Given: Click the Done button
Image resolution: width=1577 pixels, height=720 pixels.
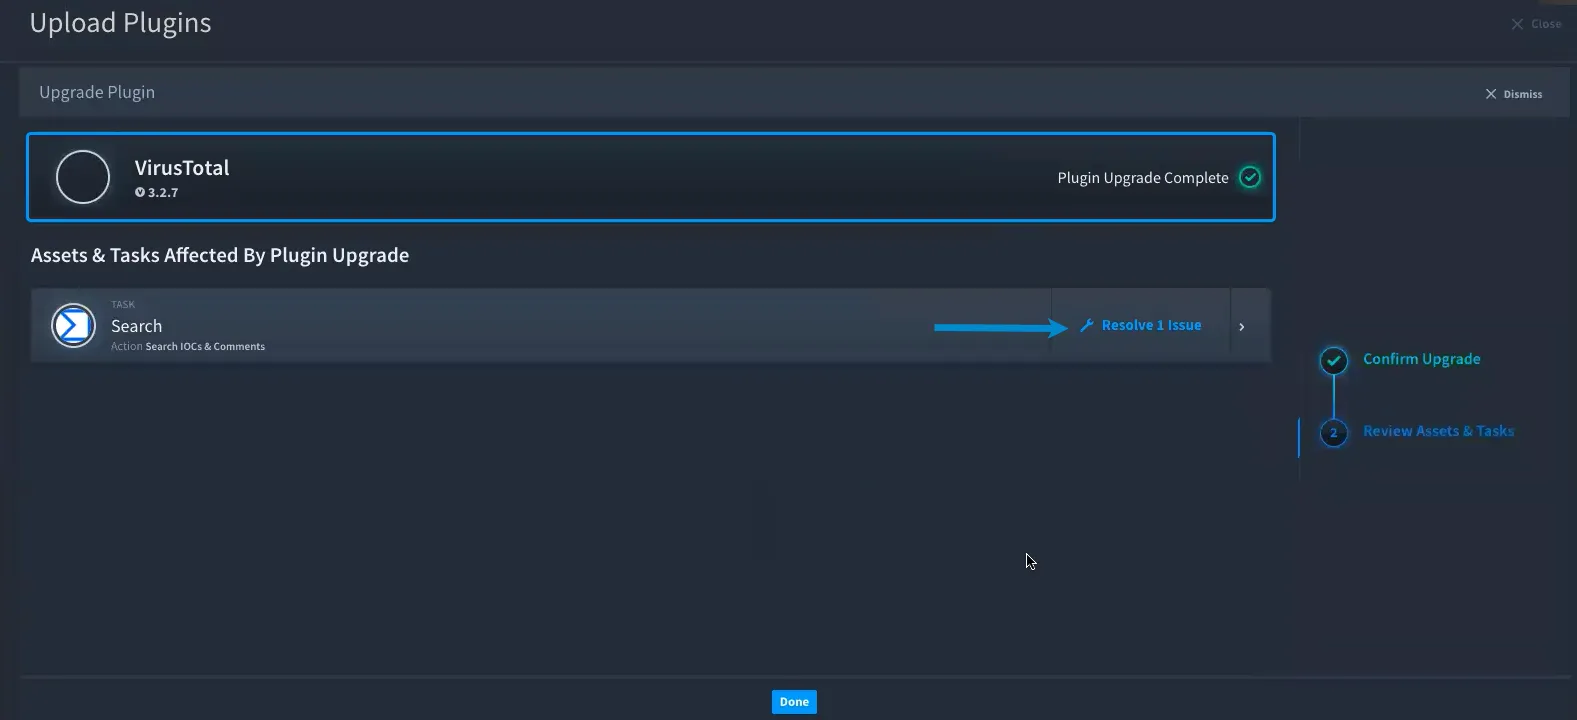Looking at the screenshot, I should point(794,702).
